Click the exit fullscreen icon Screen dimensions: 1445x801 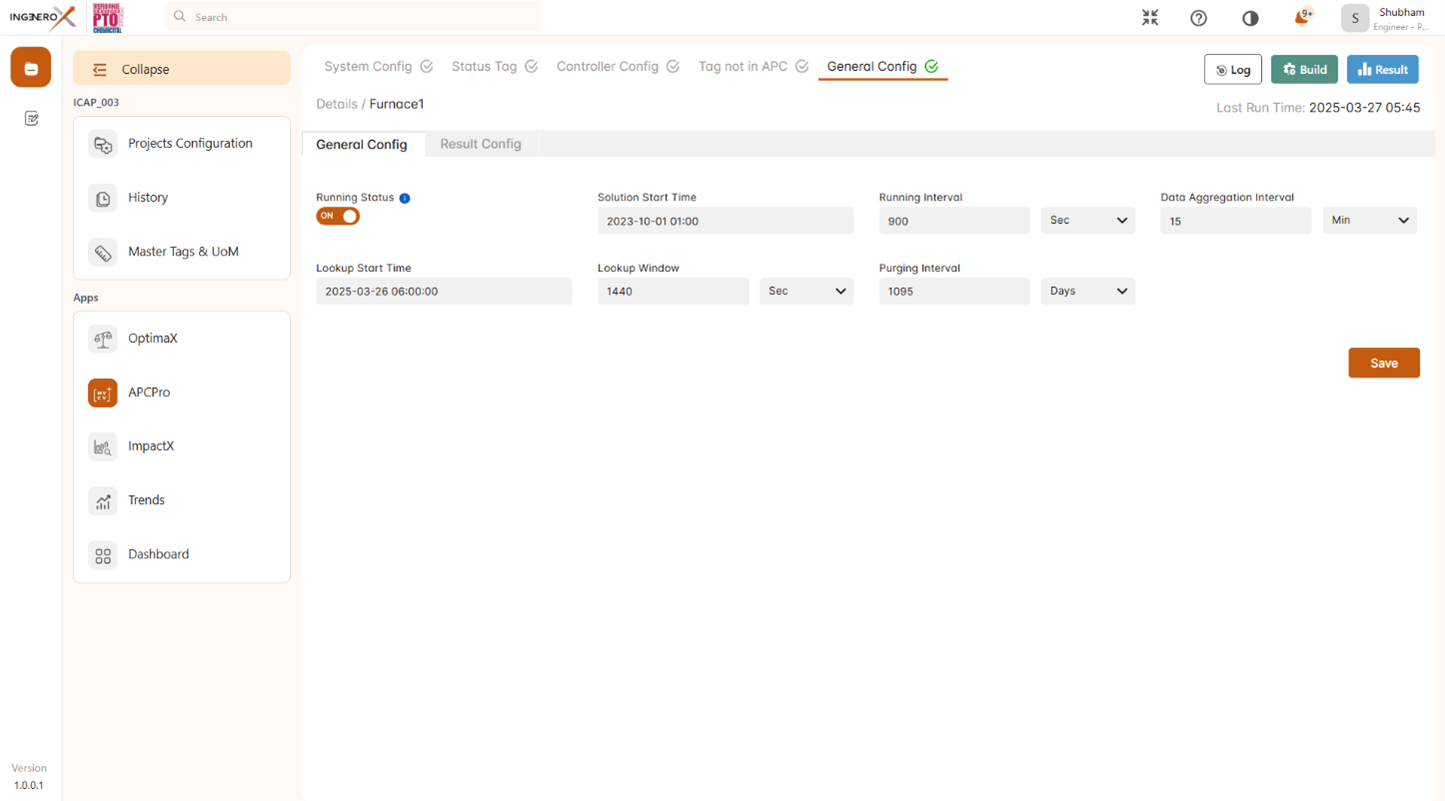point(1150,18)
